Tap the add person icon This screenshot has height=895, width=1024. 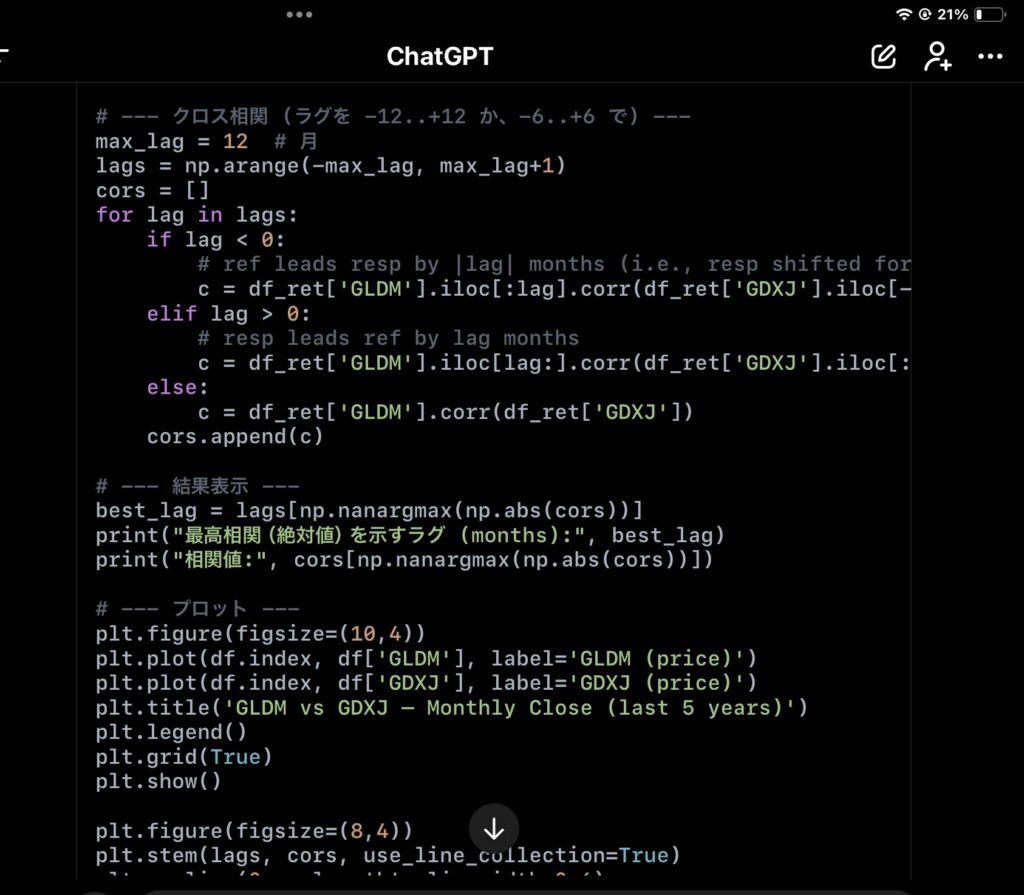[937, 56]
